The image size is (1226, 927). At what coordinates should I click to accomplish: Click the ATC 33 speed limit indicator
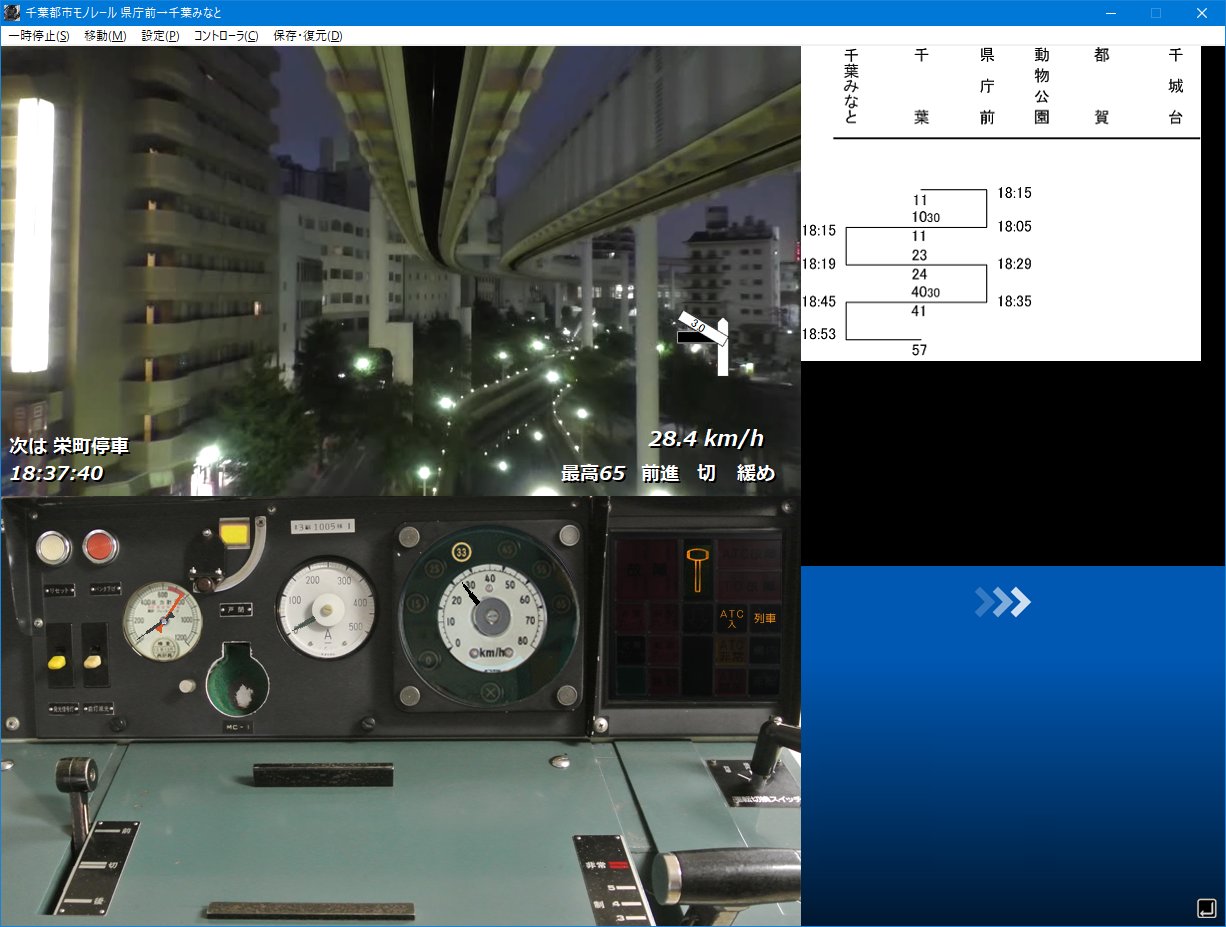[462, 551]
